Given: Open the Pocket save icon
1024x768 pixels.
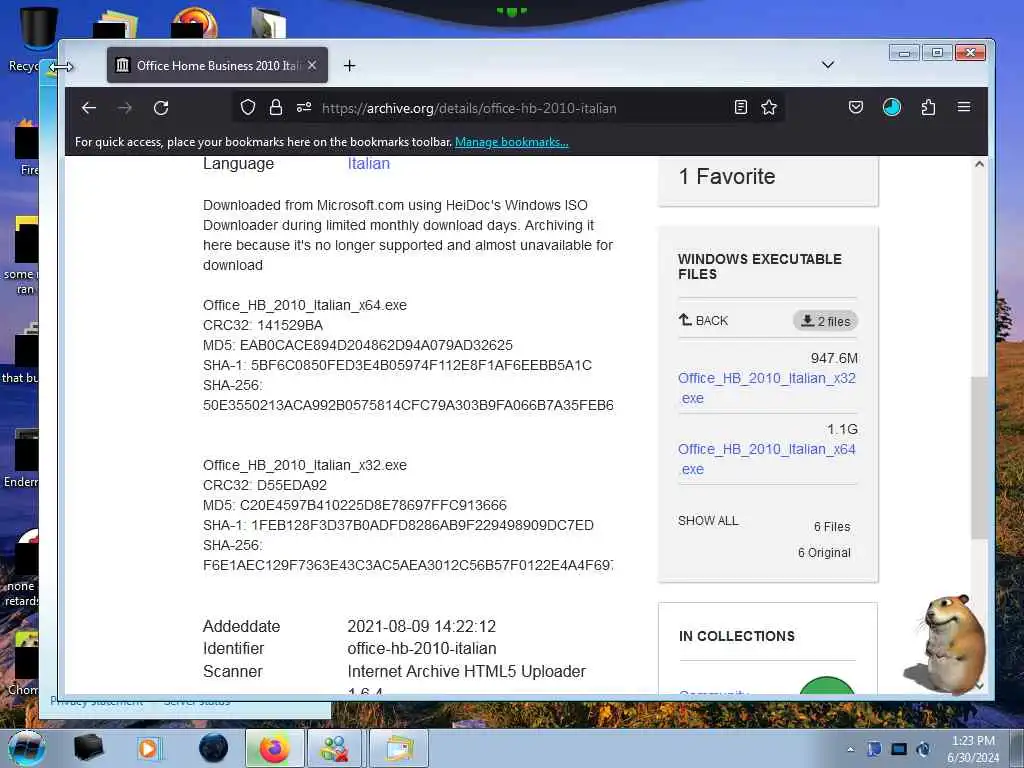Looking at the screenshot, I should [856, 107].
